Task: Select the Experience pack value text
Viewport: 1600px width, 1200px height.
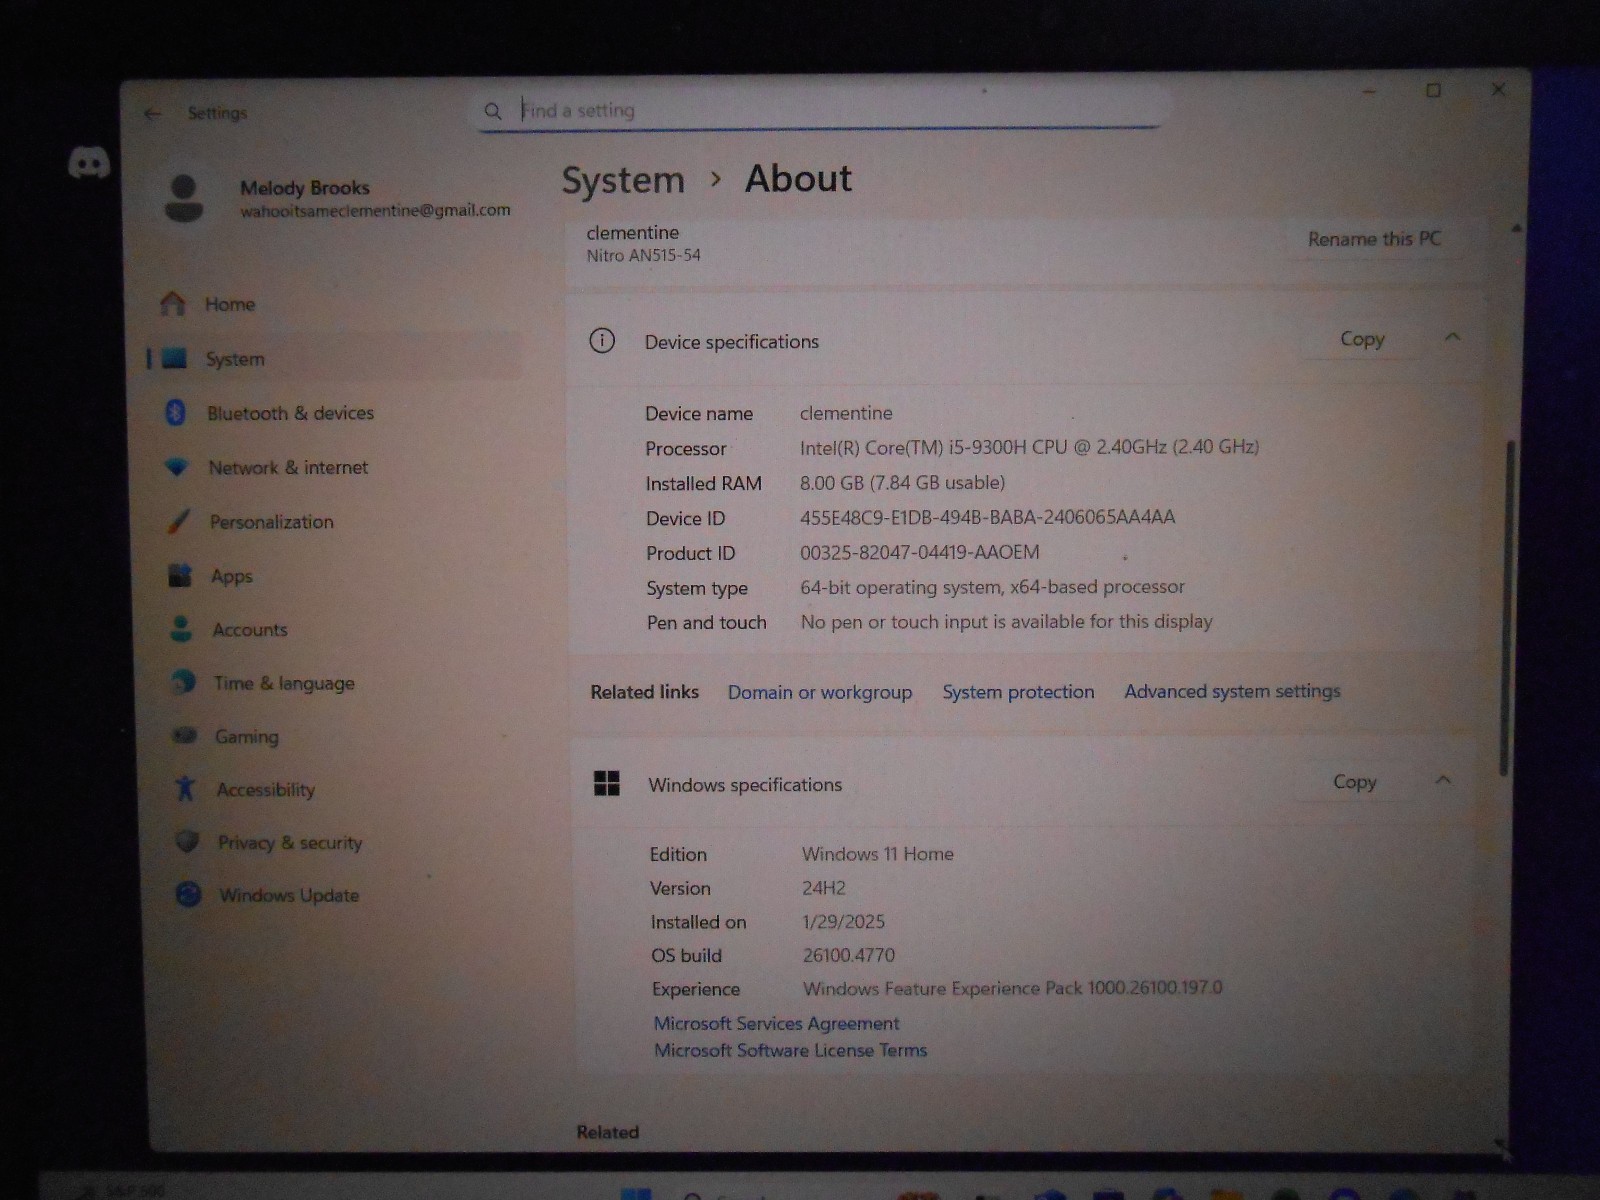Action: [1012, 988]
